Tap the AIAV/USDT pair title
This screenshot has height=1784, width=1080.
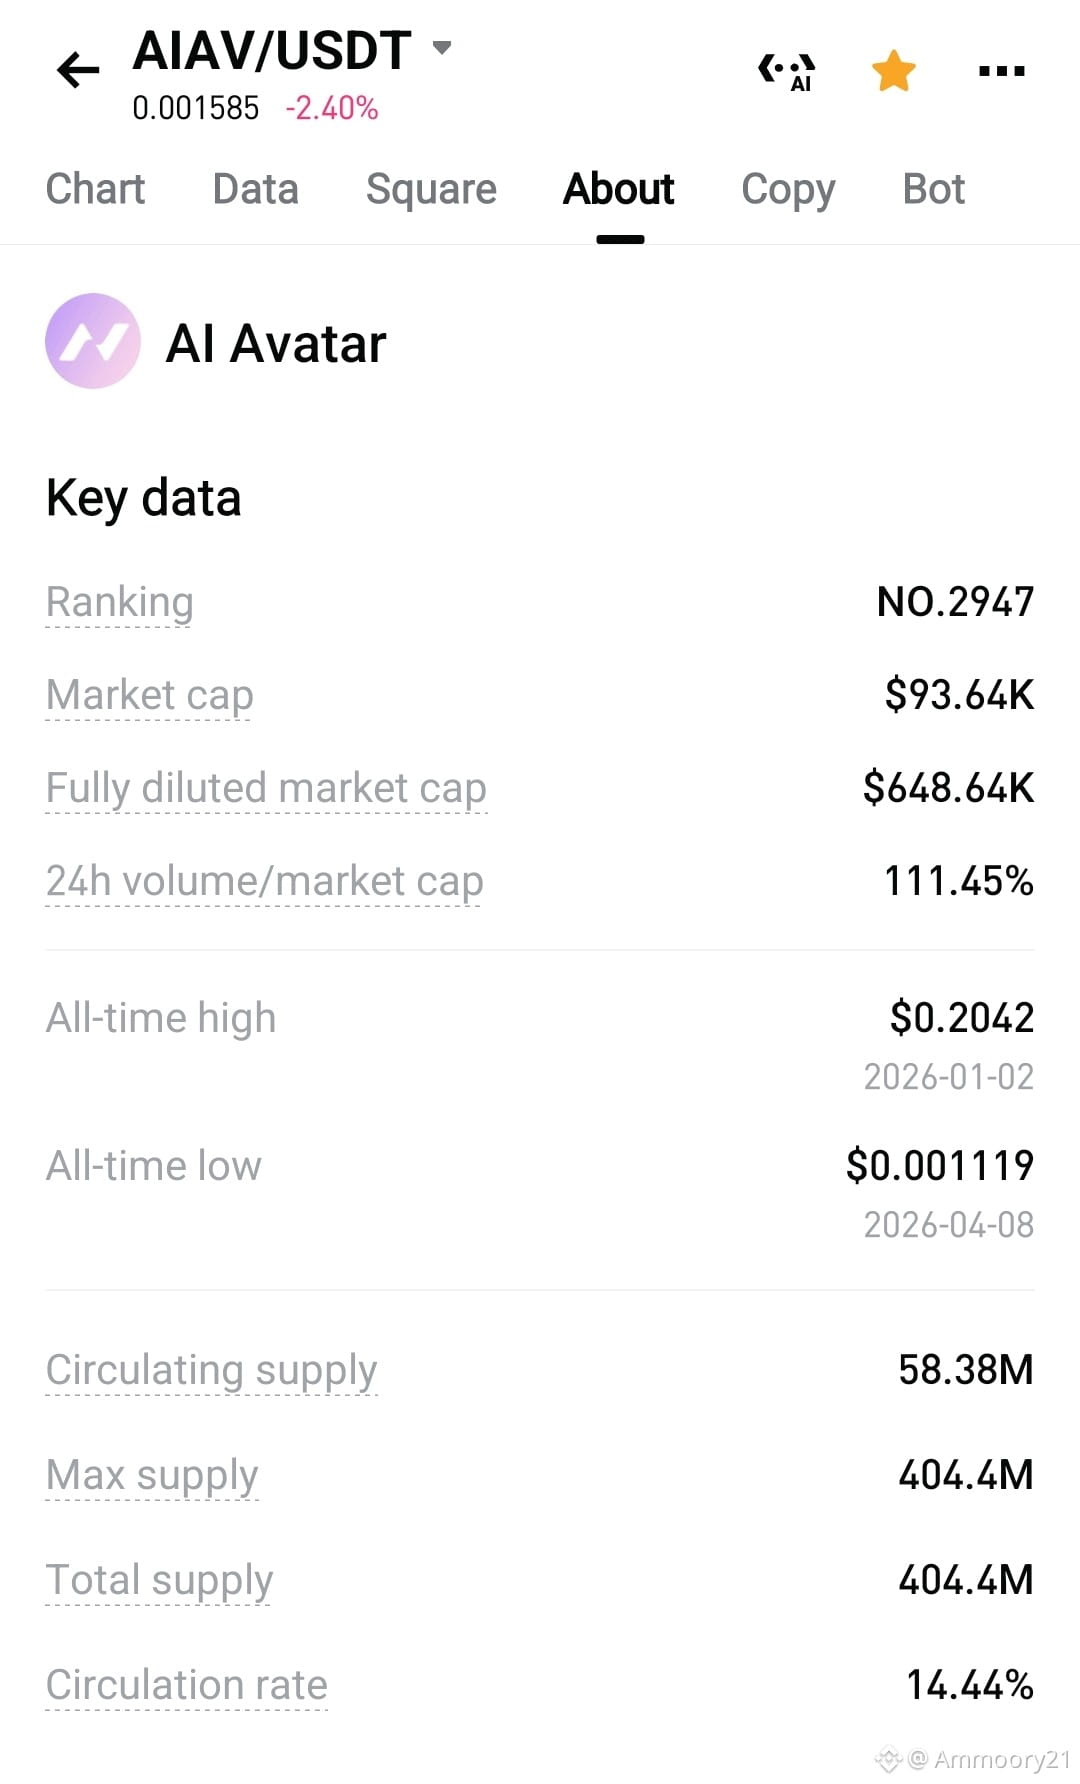pos(272,50)
